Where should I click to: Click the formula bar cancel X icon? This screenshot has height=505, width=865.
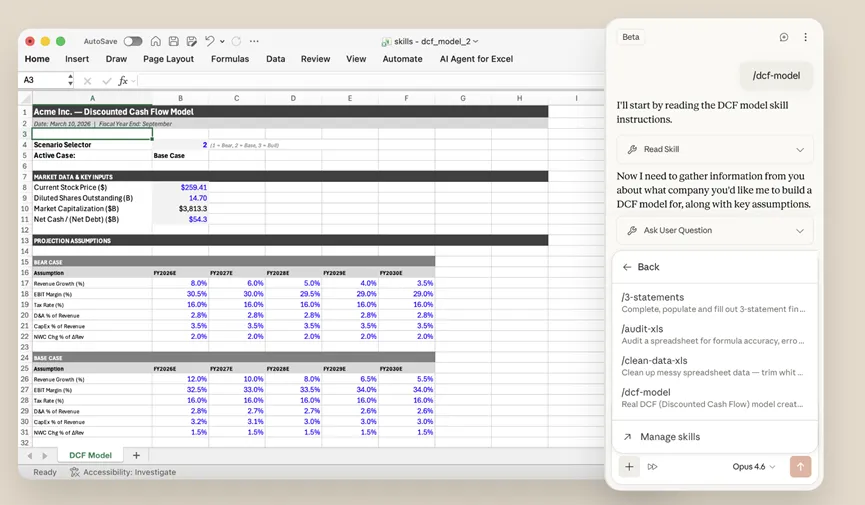pyautogui.click(x=87, y=81)
